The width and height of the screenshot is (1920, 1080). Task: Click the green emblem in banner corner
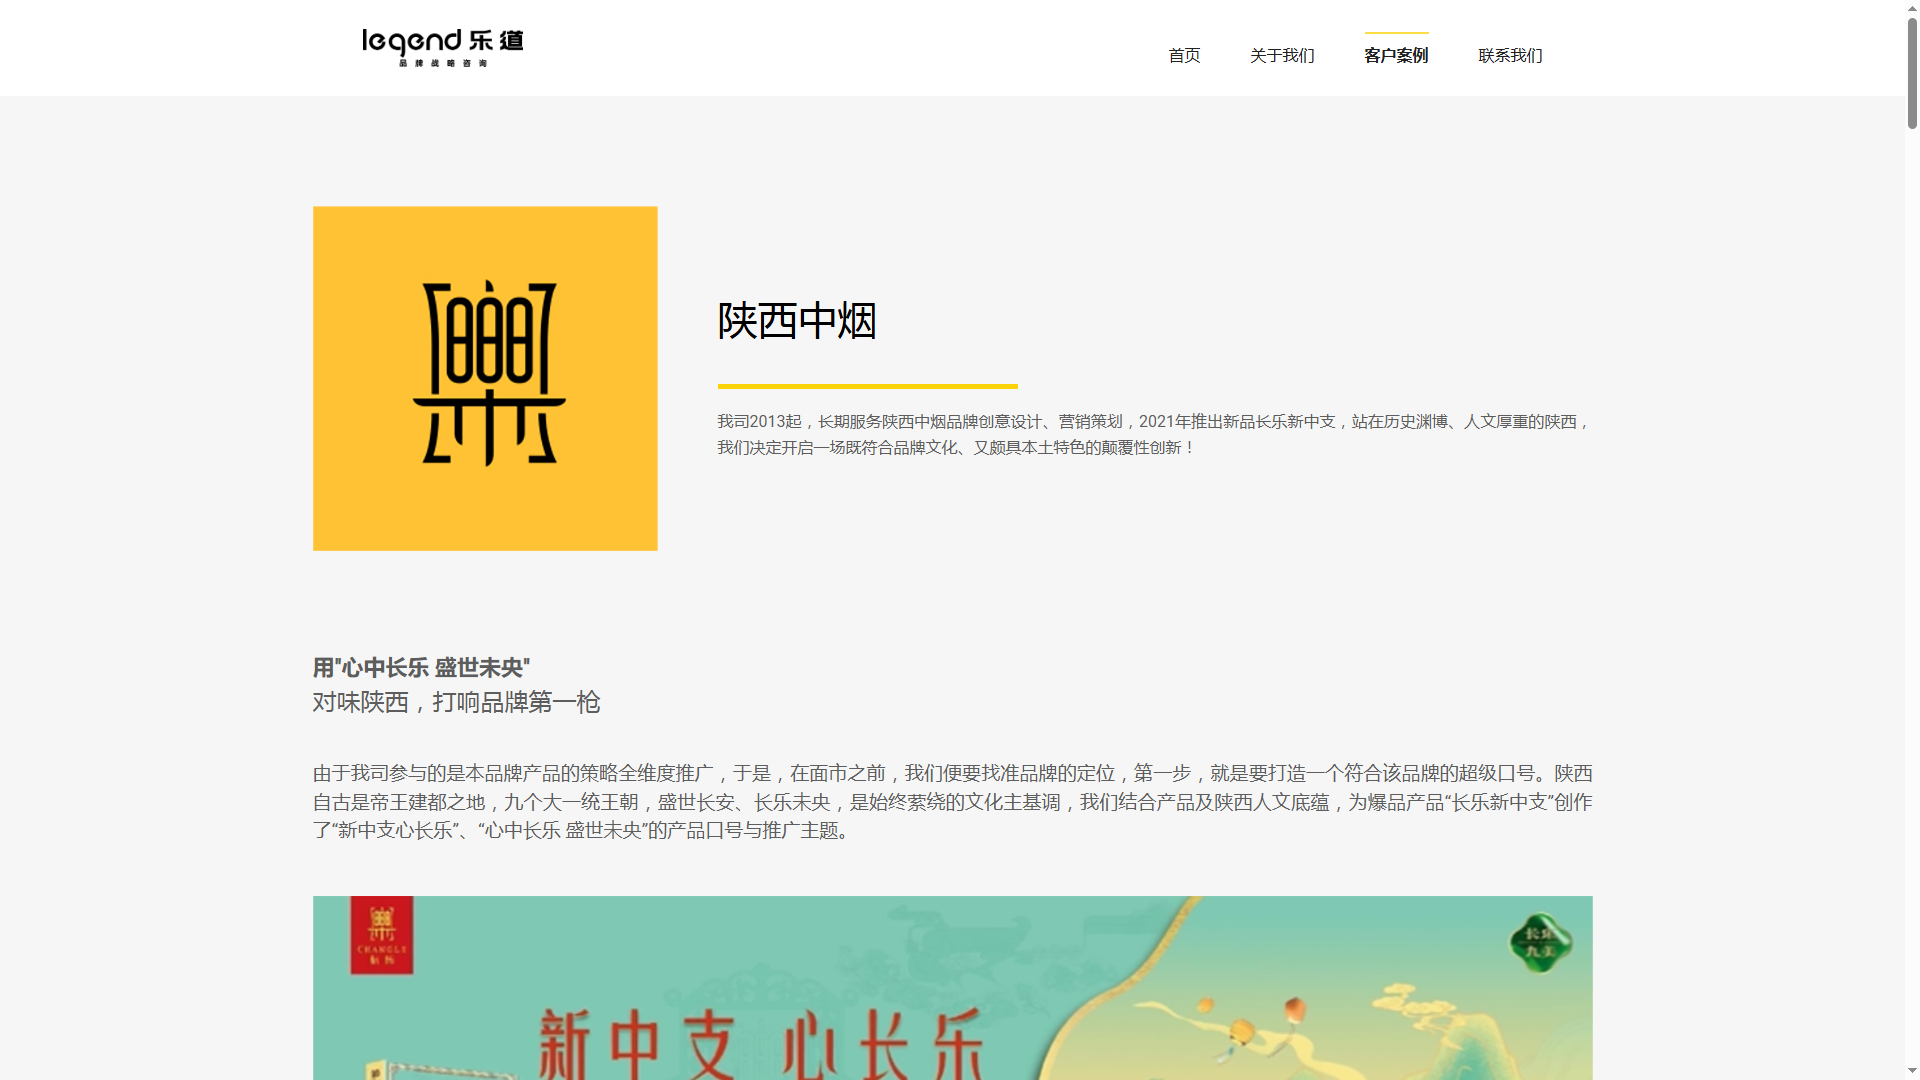click(1540, 942)
